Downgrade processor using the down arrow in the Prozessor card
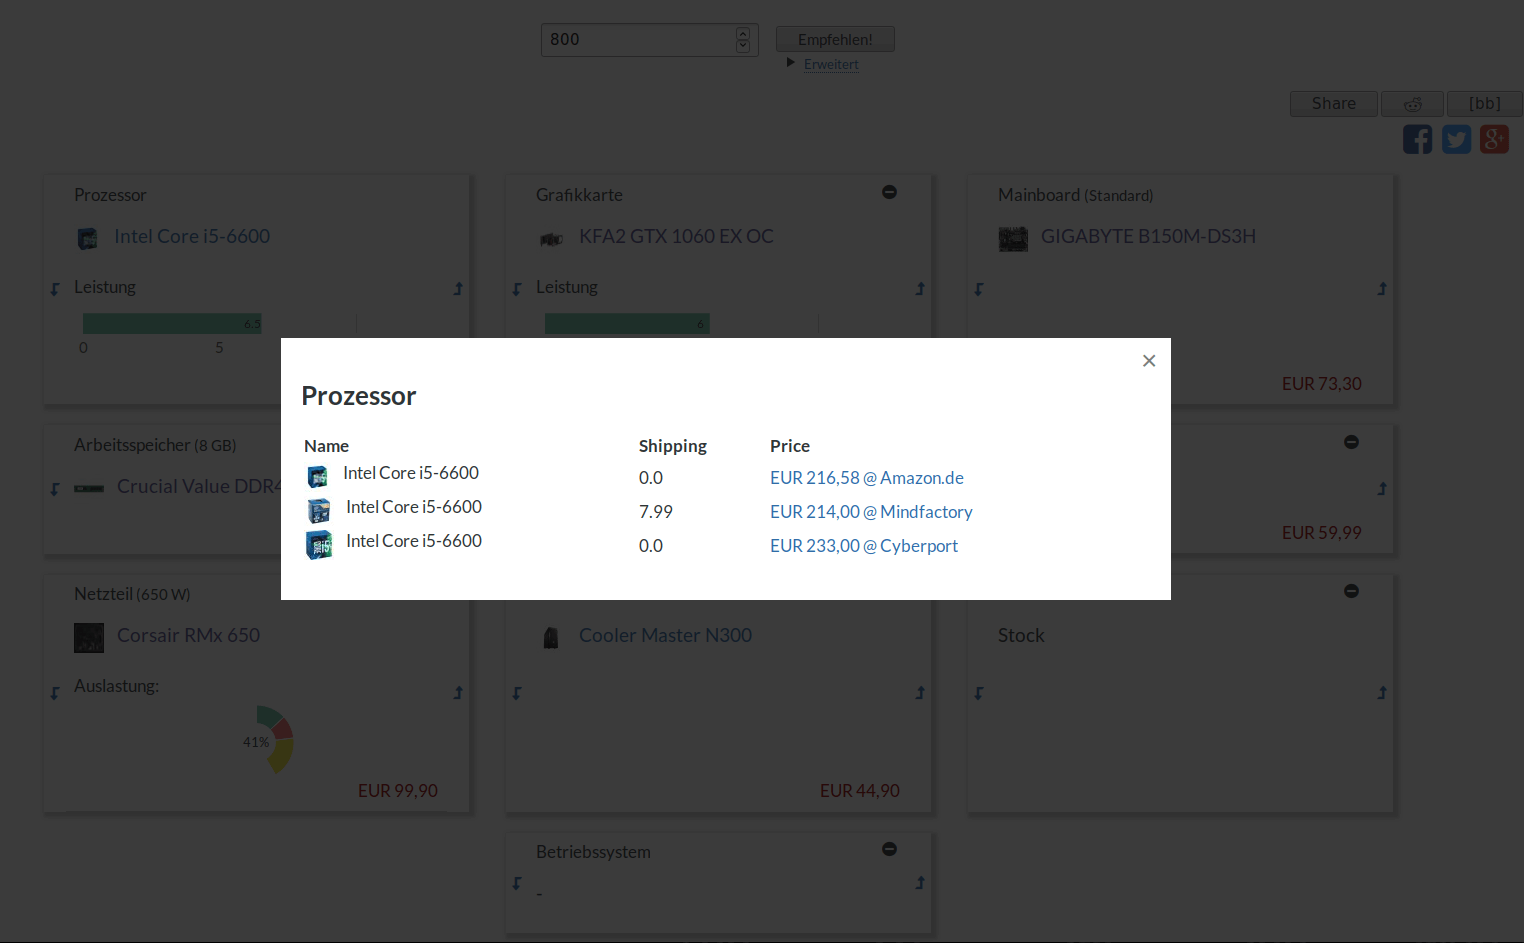The width and height of the screenshot is (1524, 943). (55, 289)
